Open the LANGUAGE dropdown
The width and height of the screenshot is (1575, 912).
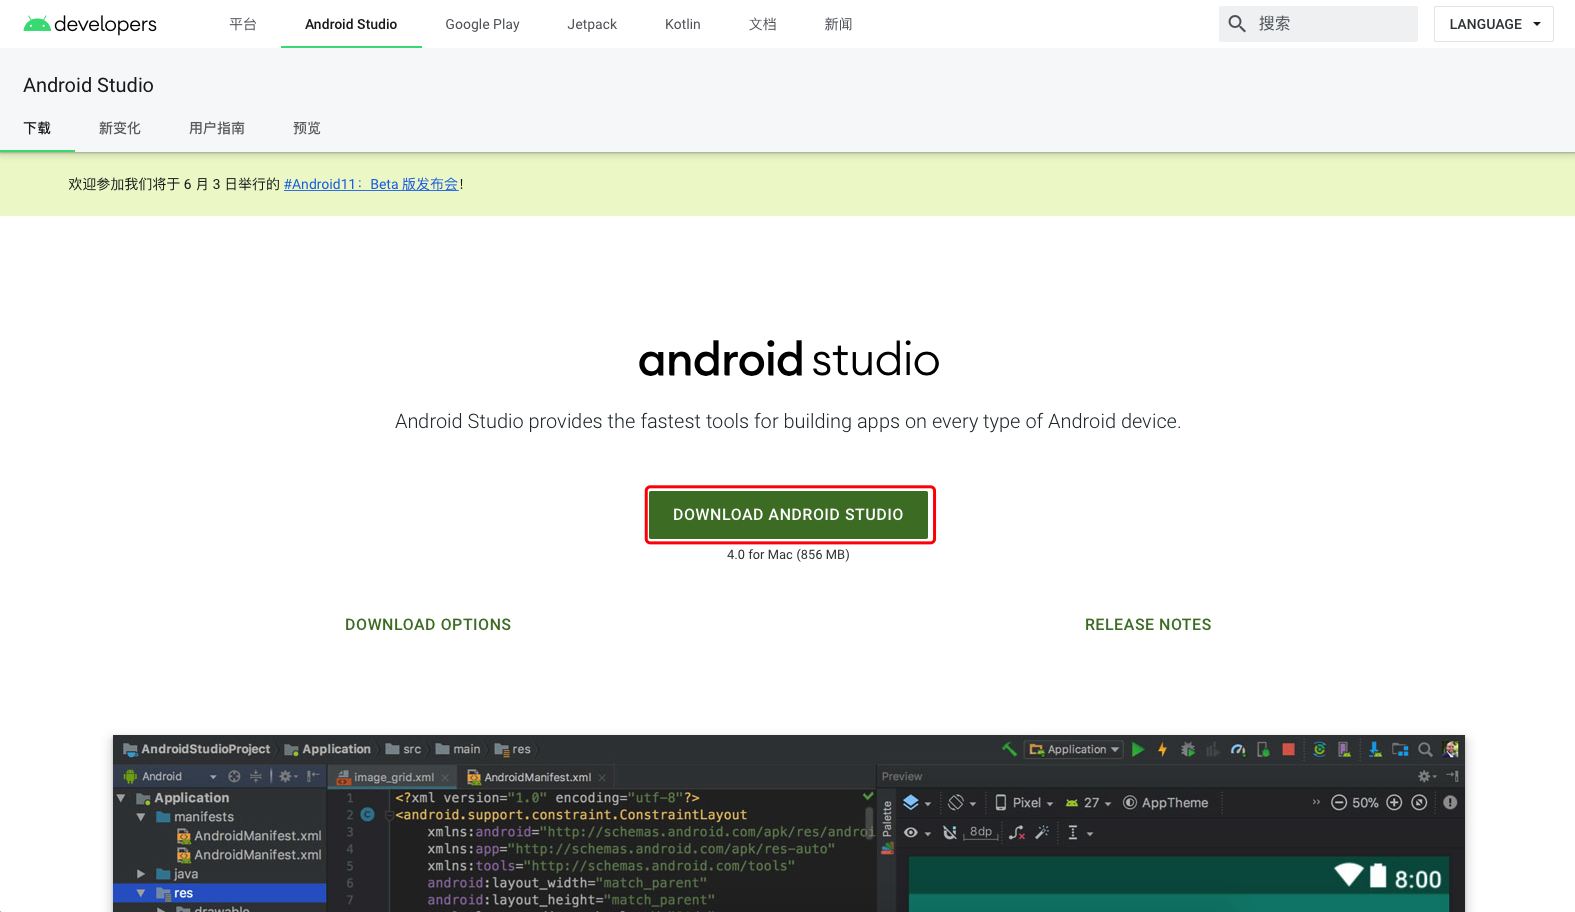coord(1494,24)
